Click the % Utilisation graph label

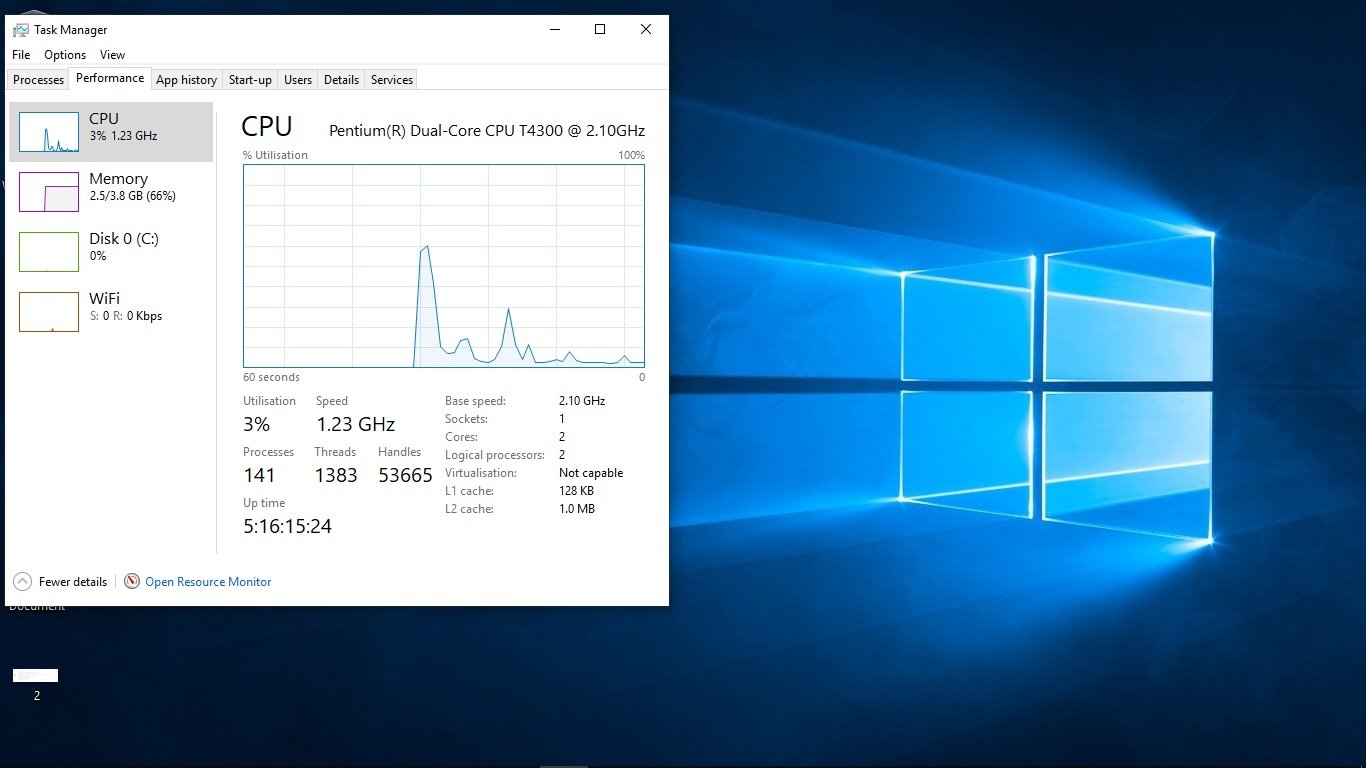tap(275, 155)
